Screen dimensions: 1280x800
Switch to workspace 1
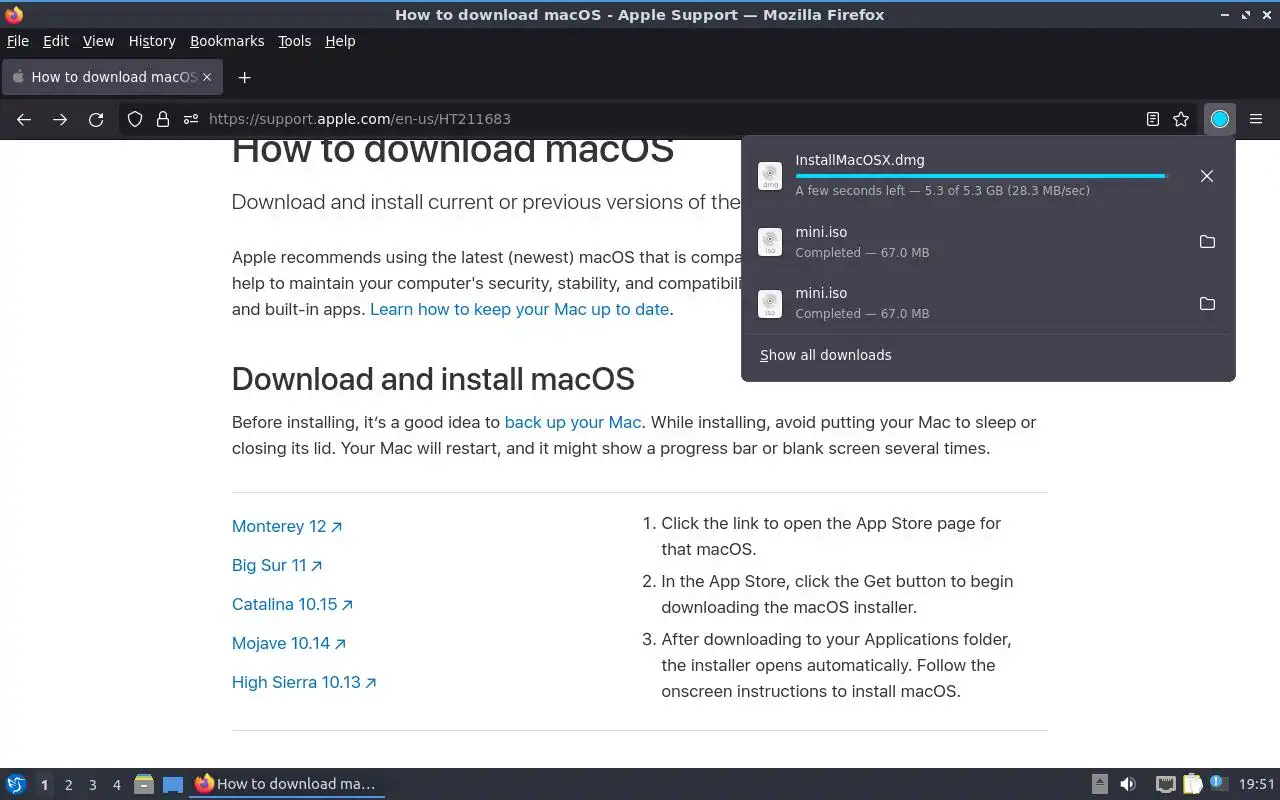pos(44,785)
